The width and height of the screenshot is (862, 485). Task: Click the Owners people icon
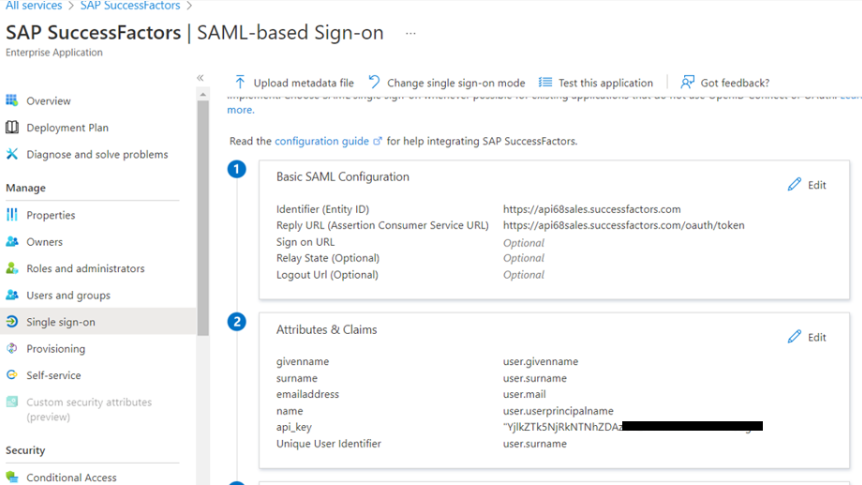(x=12, y=241)
